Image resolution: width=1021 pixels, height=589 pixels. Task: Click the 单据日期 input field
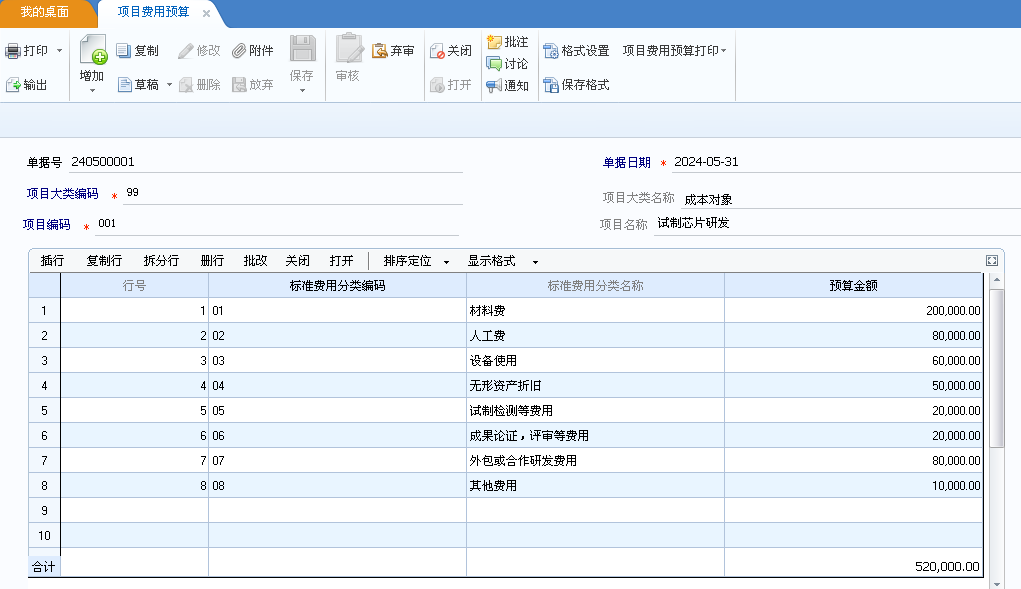(x=840, y=163)
